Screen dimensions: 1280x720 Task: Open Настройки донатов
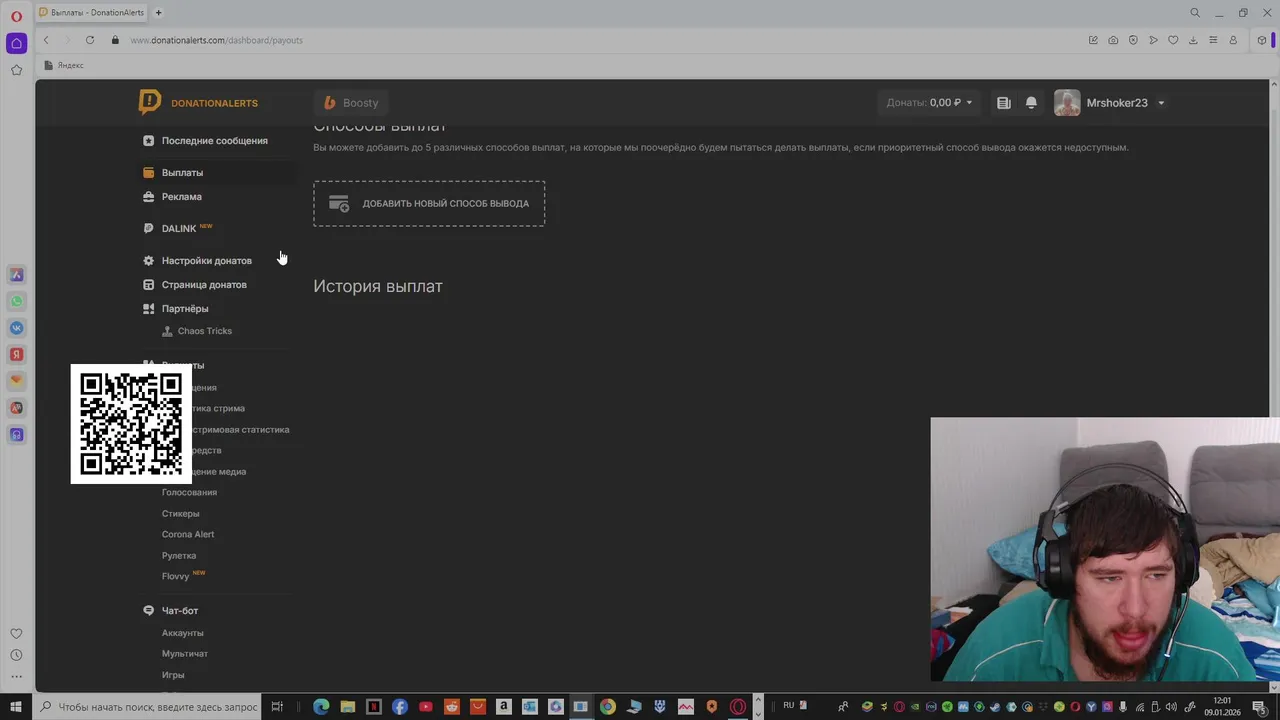tap(206, 261)
